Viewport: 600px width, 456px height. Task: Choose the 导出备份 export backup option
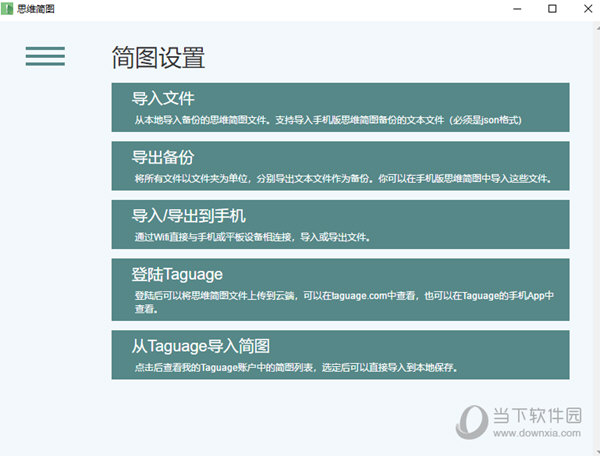pos(340,166)
